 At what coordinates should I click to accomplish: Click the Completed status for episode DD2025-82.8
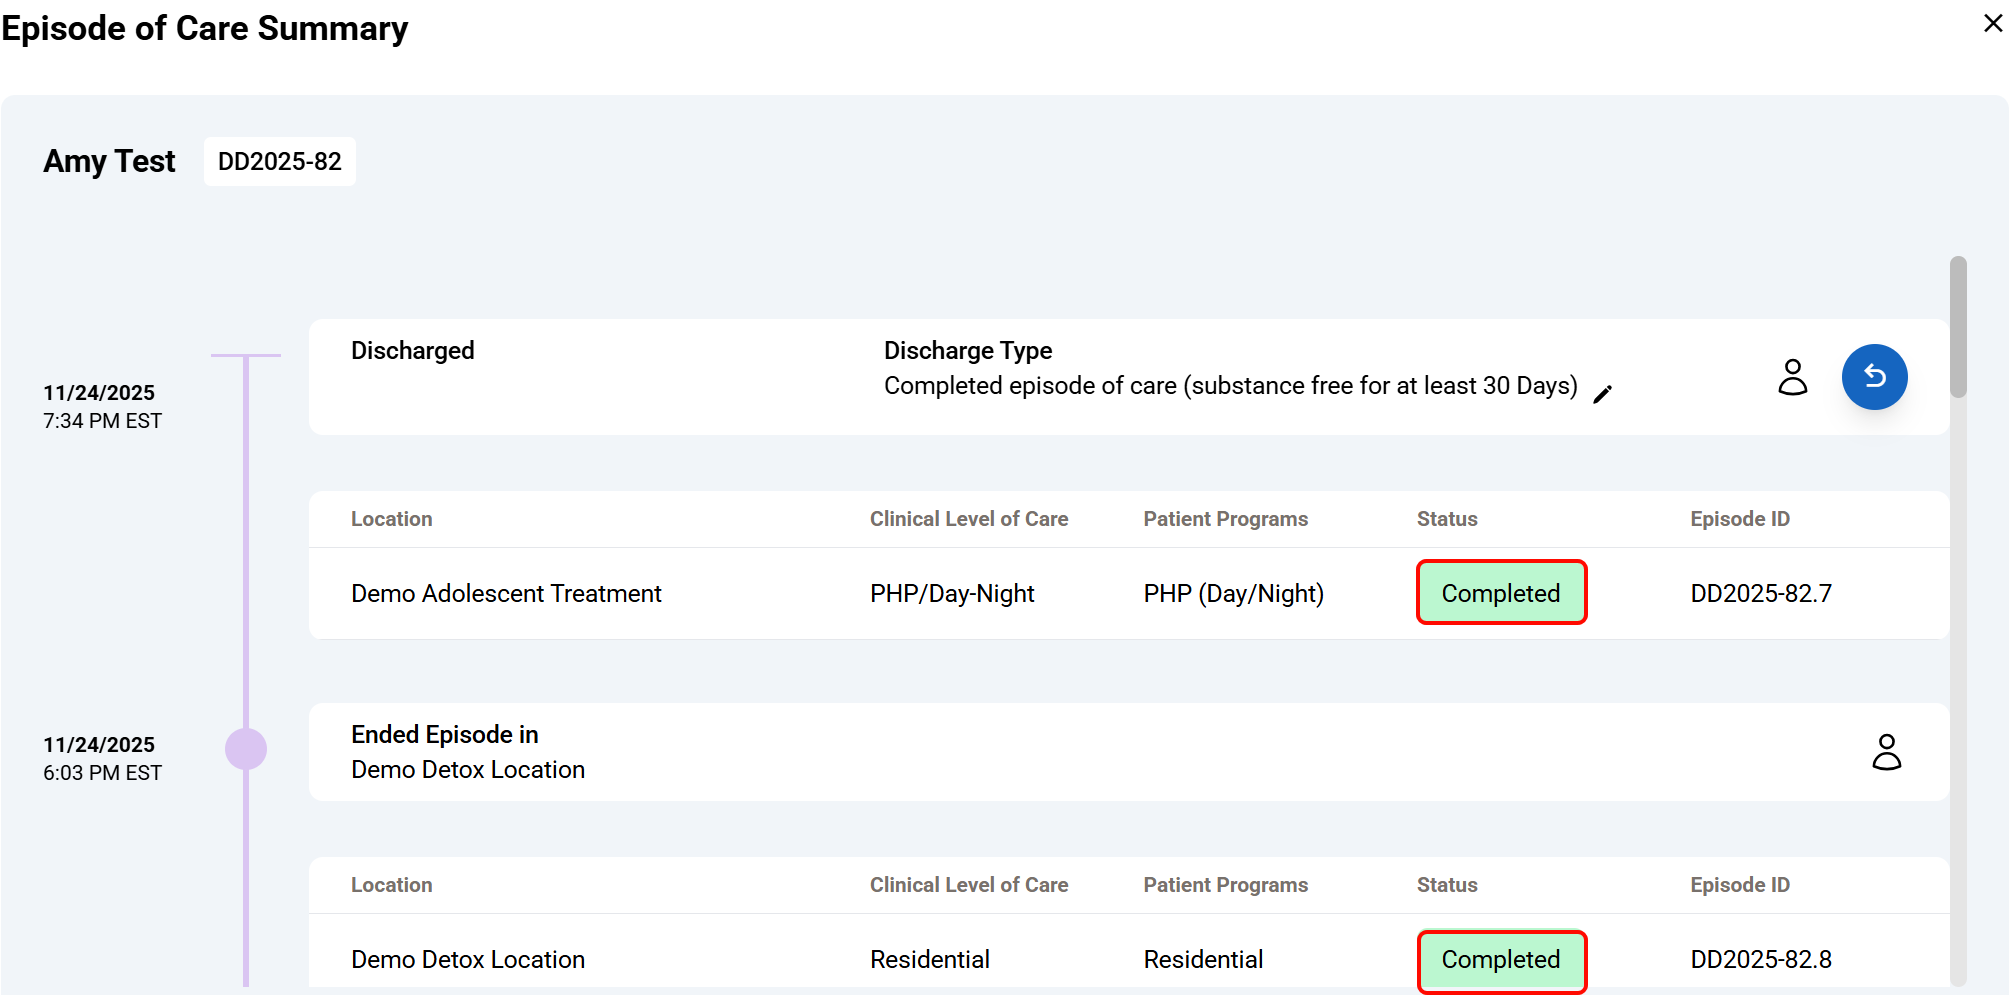point(1500,960)
